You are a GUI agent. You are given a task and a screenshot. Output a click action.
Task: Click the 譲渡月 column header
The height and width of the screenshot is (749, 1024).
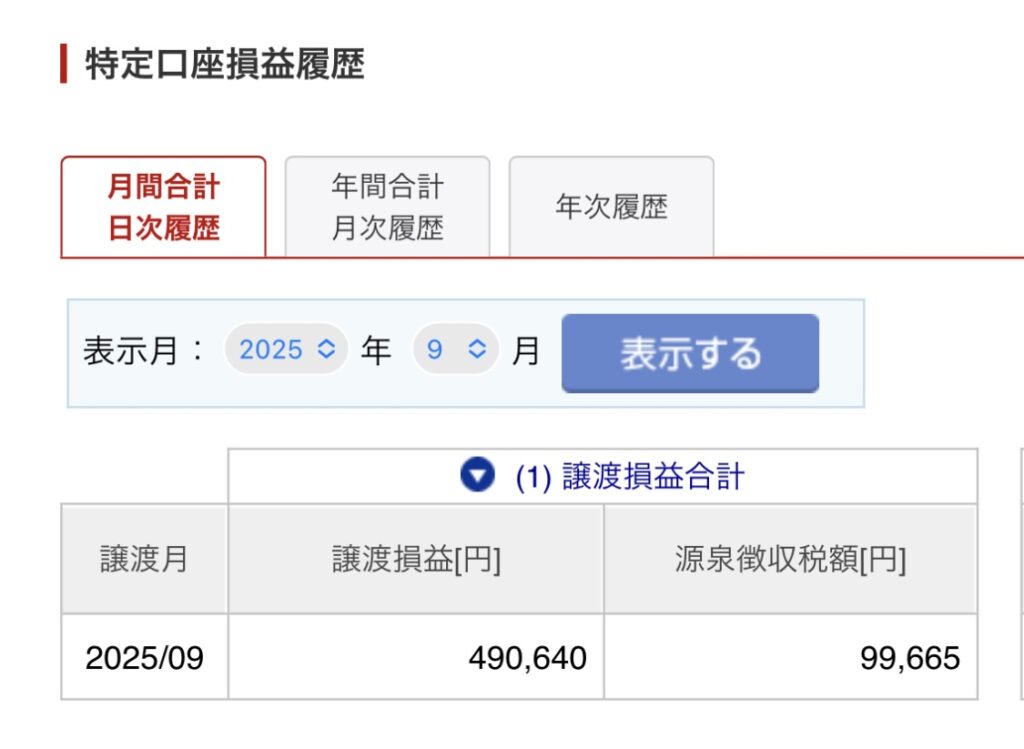pyautogui.click(x=144, y=559)
